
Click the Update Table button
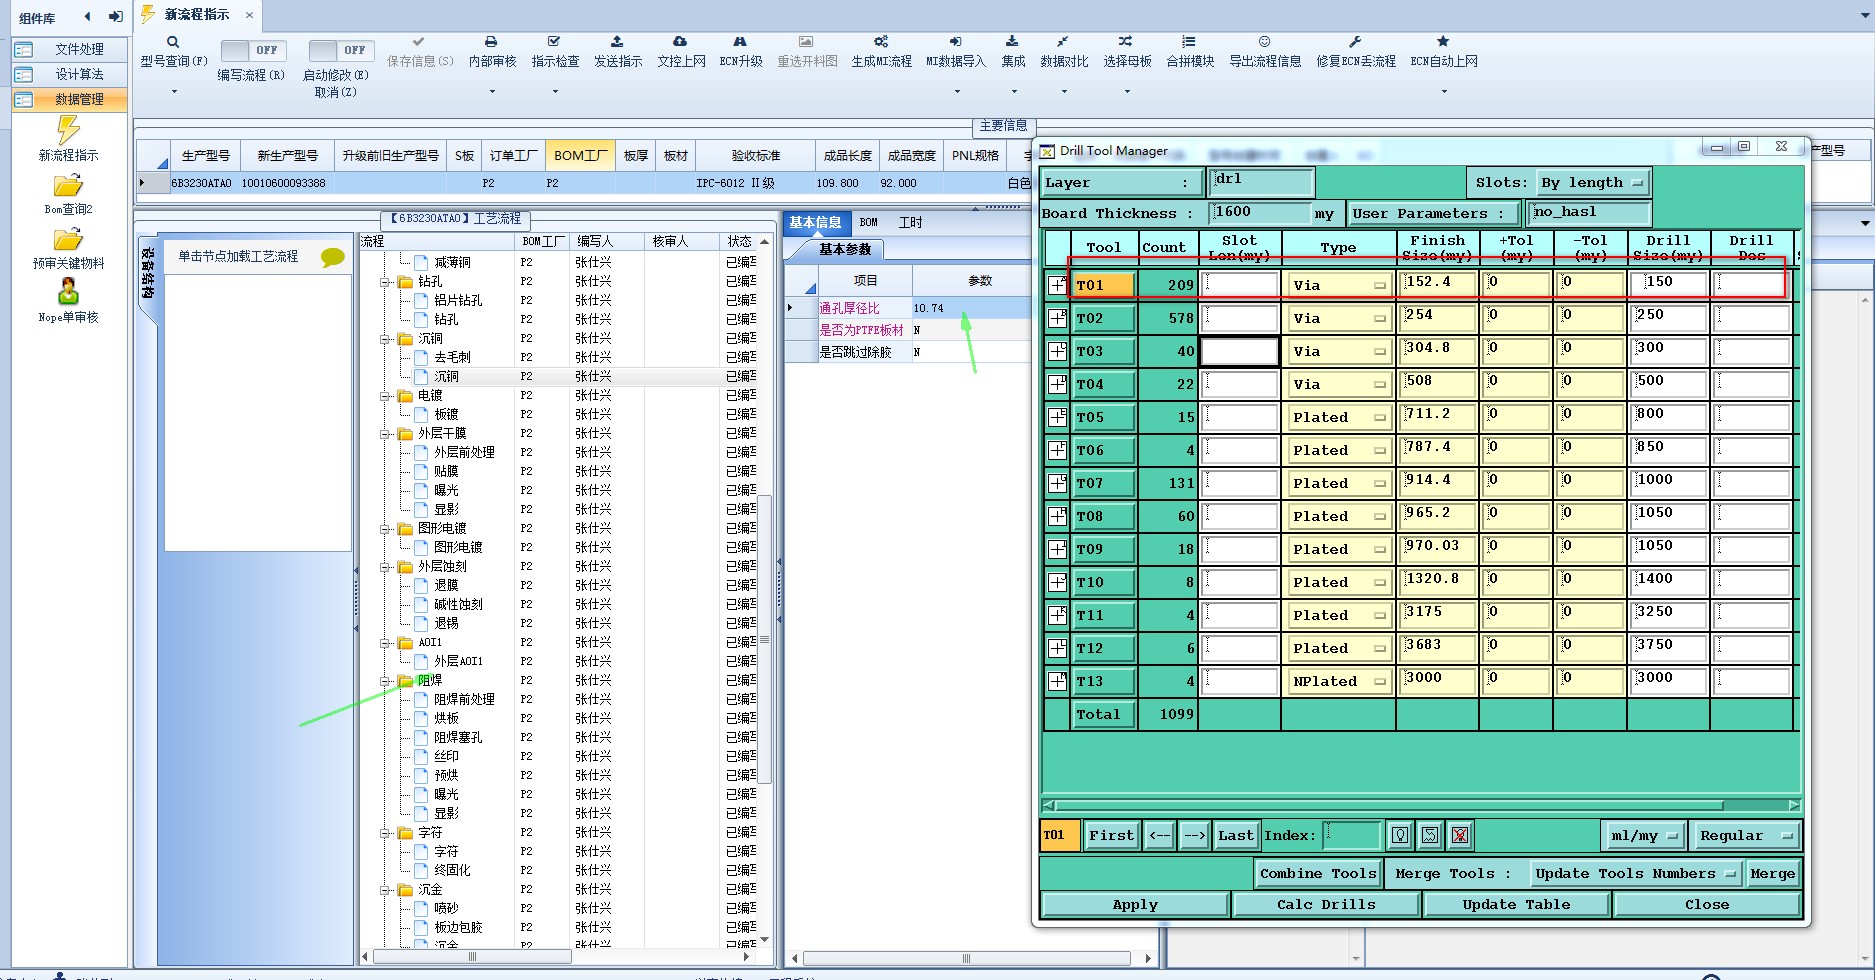coord(1516,904)
